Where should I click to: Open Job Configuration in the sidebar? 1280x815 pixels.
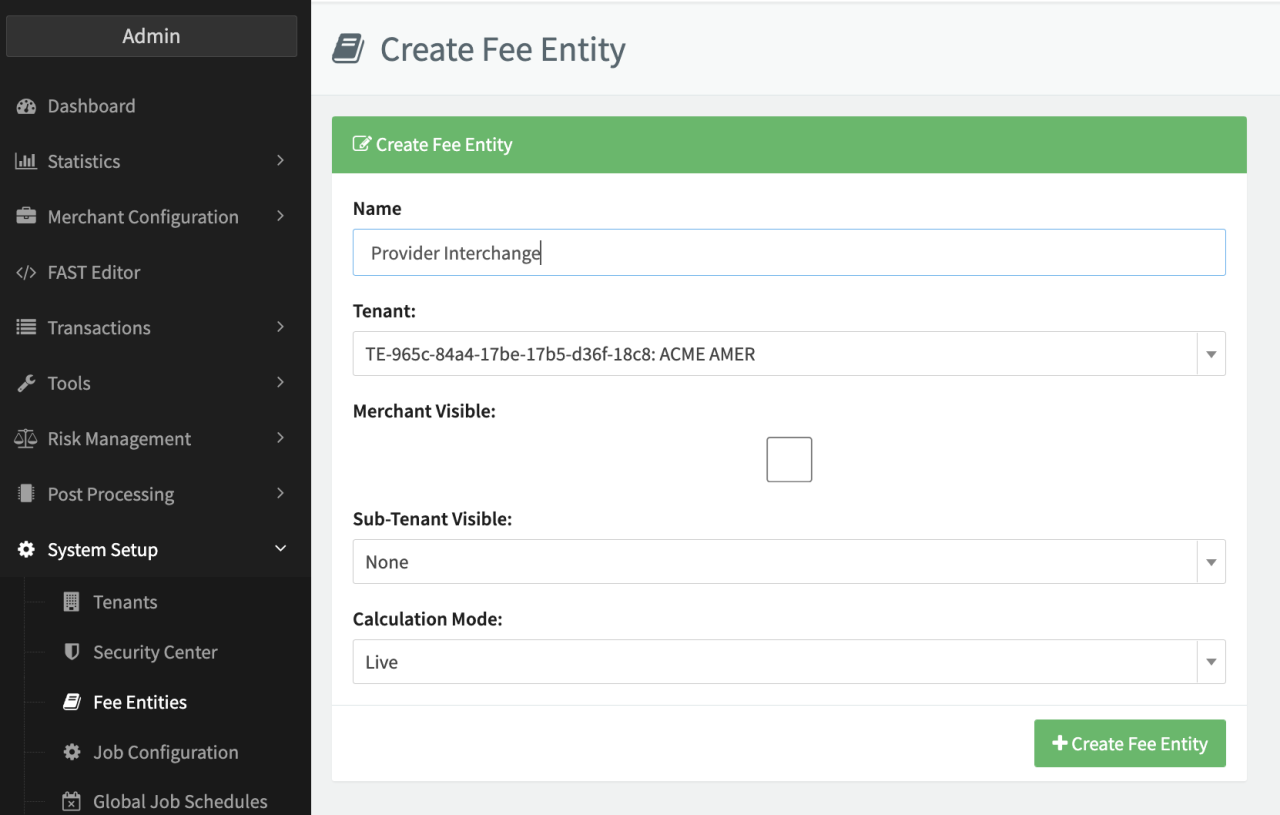(165, 752)
